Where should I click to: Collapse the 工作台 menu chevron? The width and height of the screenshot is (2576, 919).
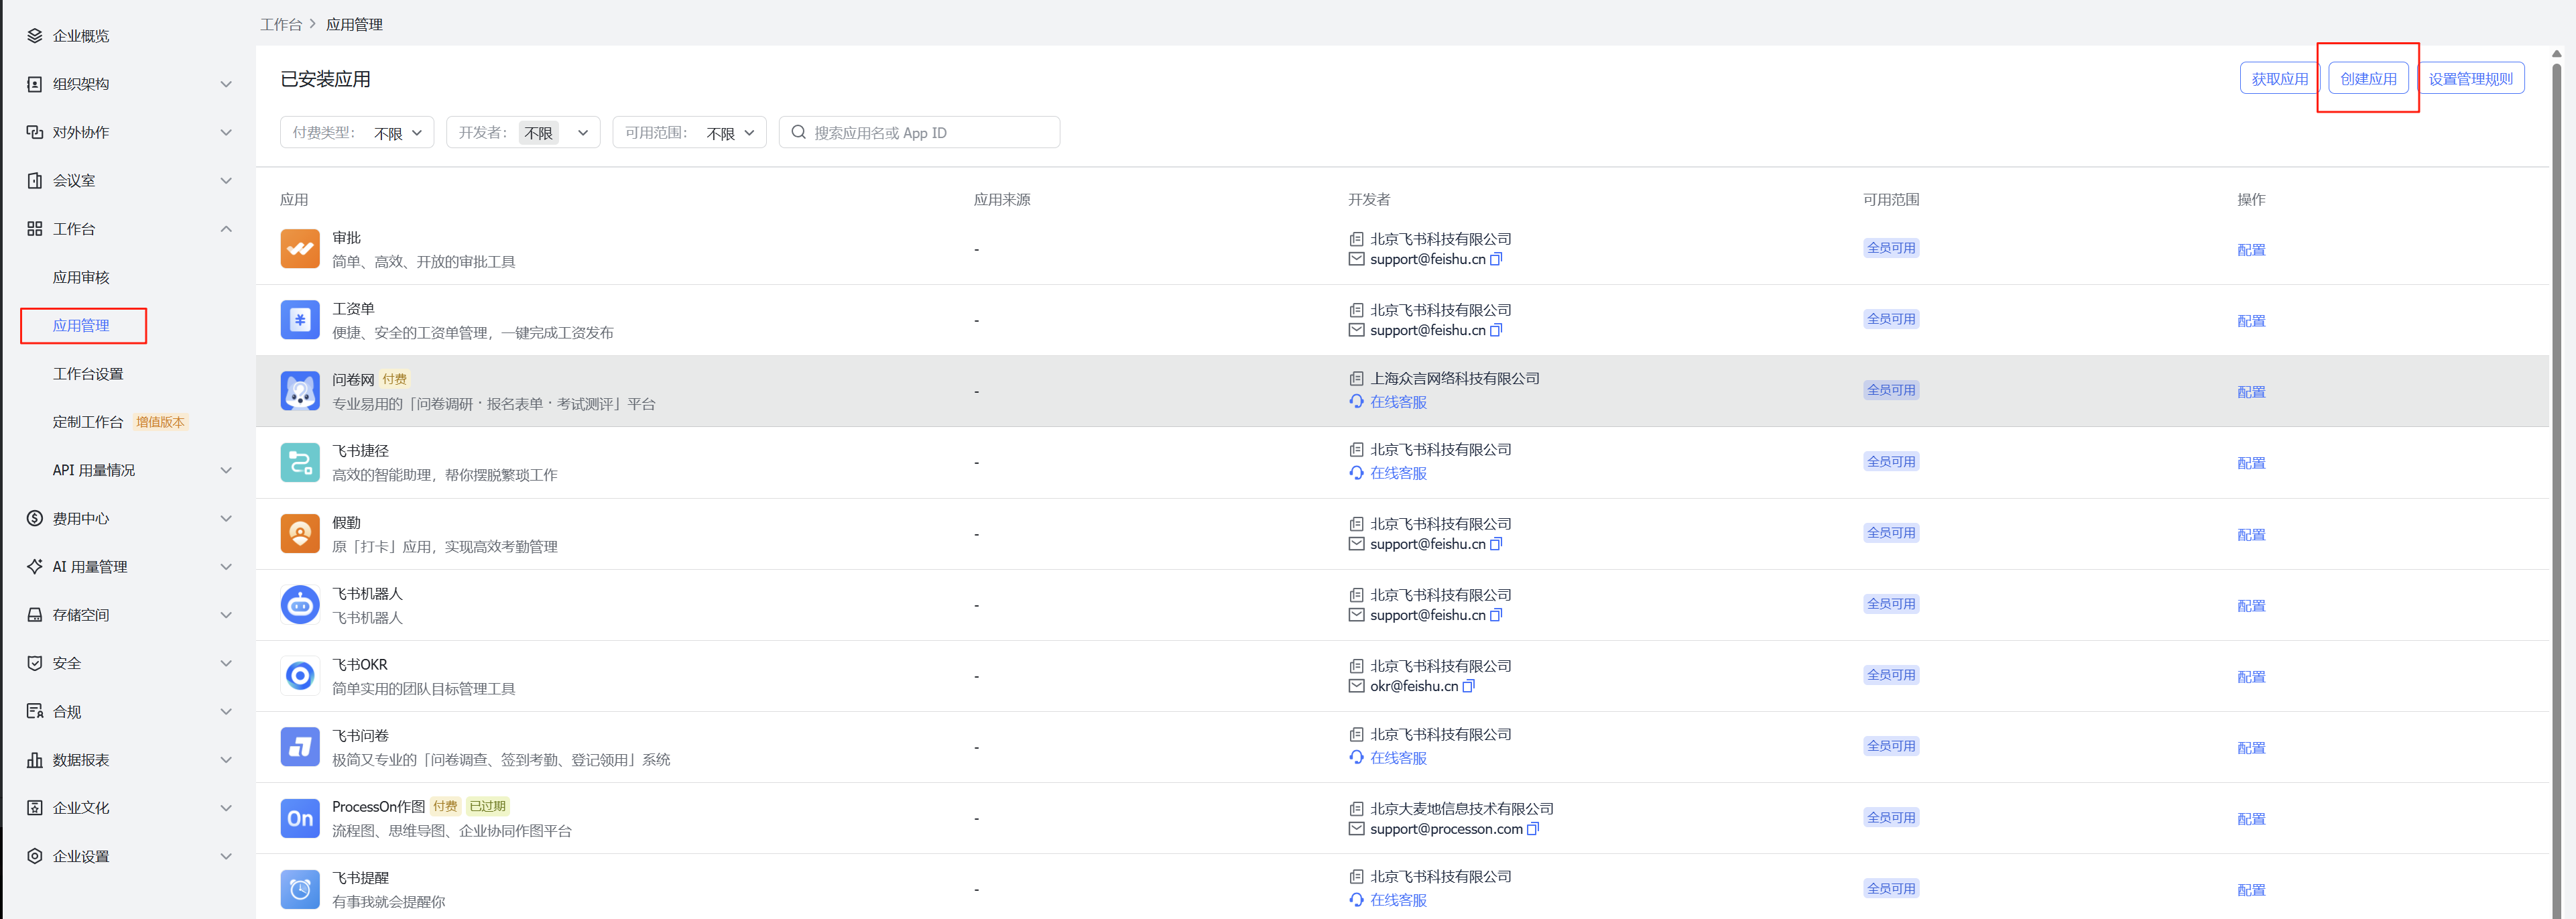coord(226,229)
